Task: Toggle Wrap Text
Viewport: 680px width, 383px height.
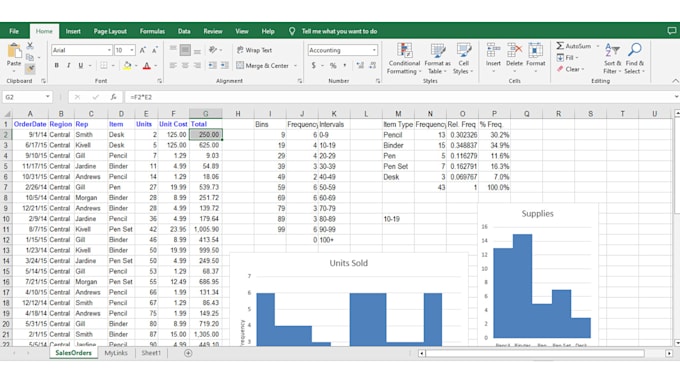Action: click(x=255, y=50)
